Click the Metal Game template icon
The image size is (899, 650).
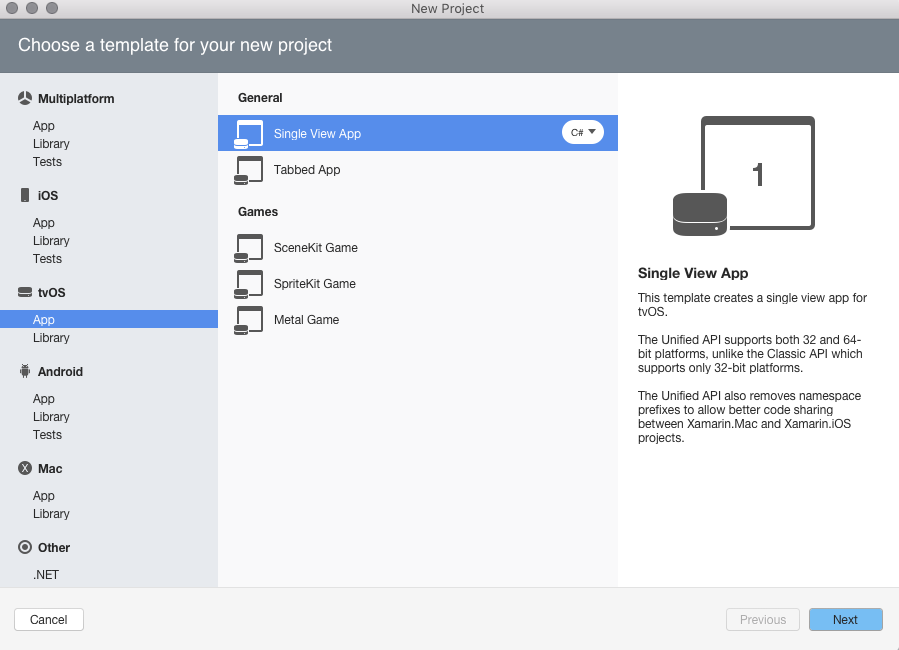(248, 319)
